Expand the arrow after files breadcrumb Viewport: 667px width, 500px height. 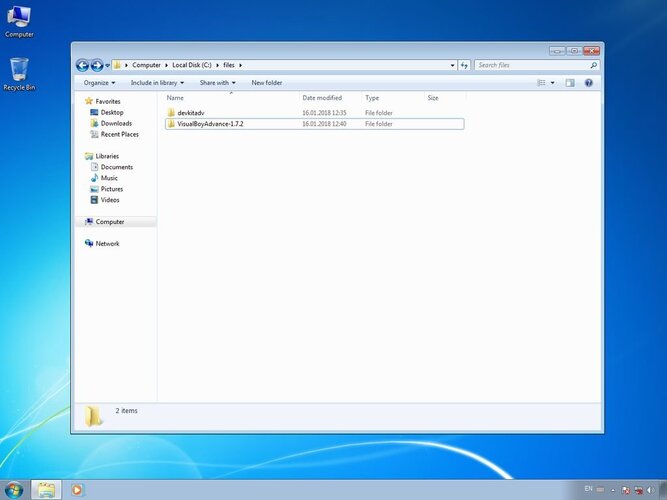240,65
